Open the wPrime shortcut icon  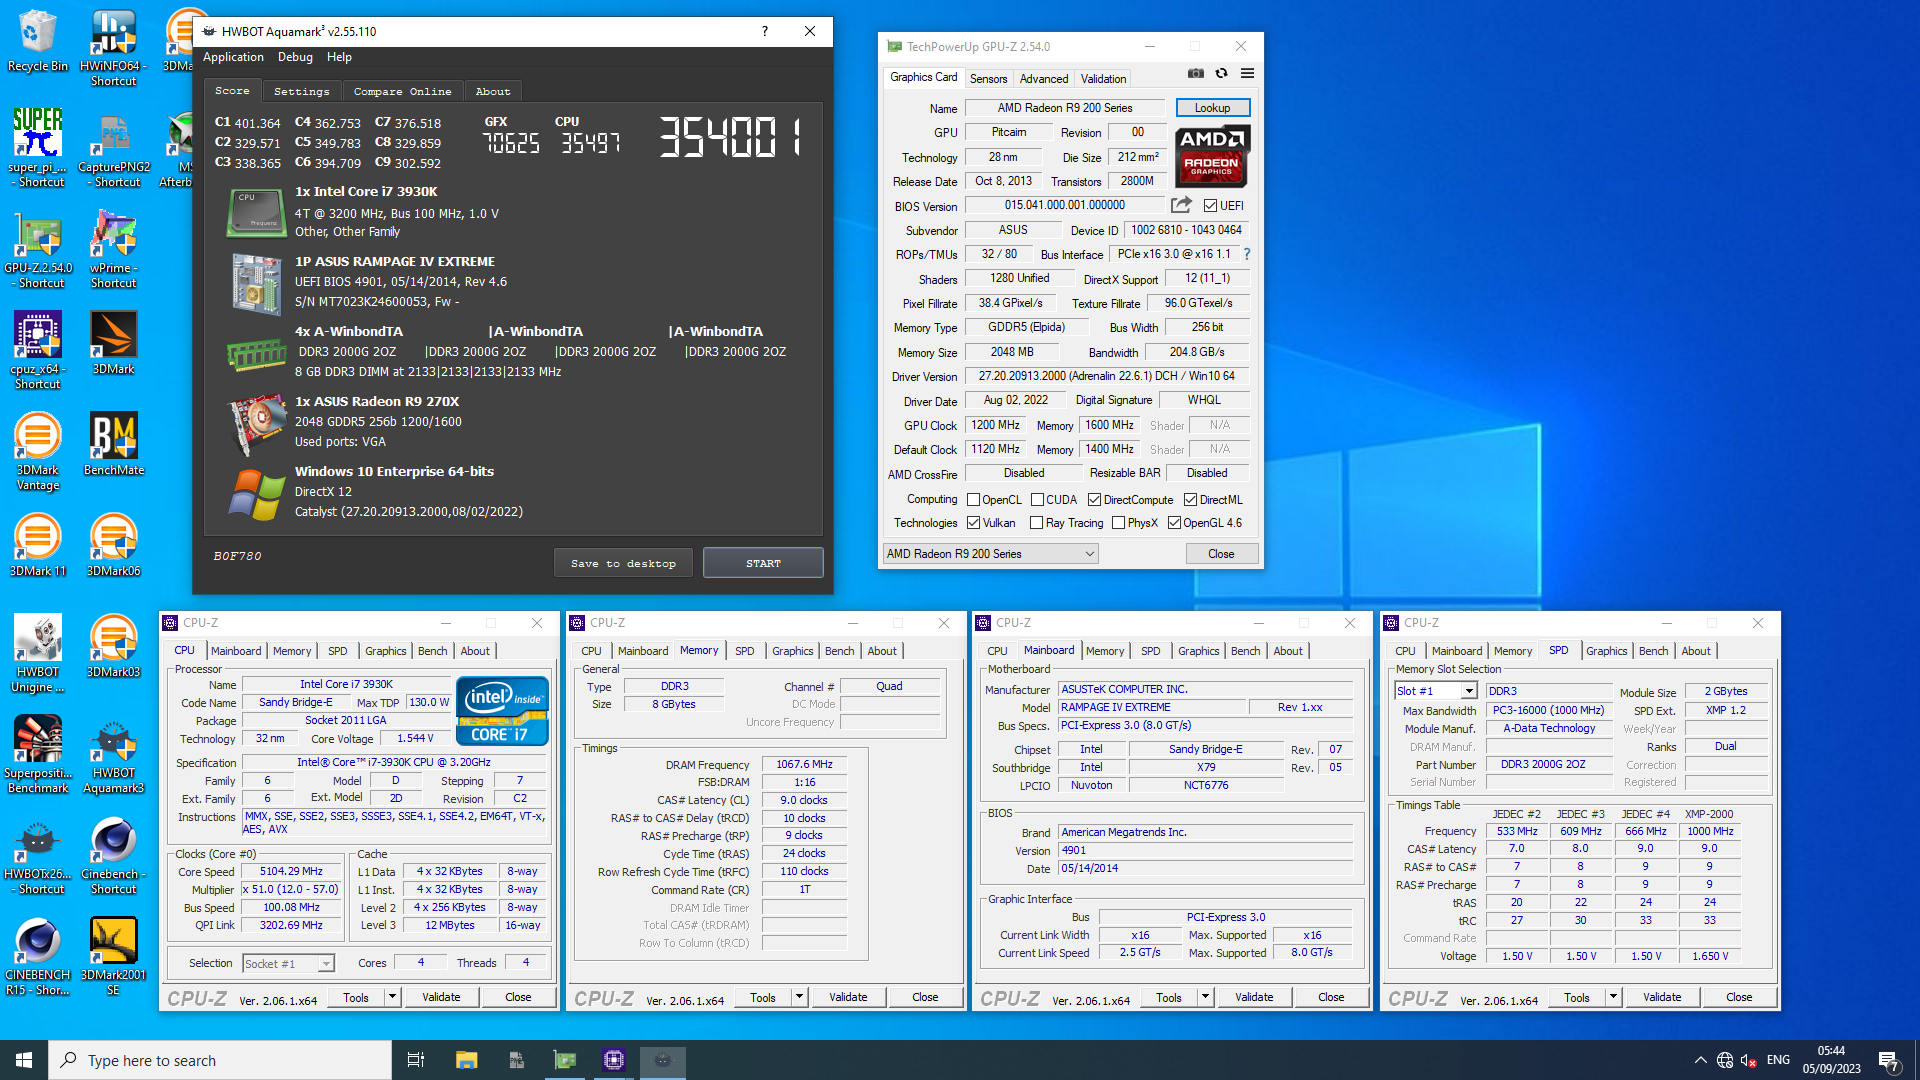pyautogui.click(x=113, y=249)
